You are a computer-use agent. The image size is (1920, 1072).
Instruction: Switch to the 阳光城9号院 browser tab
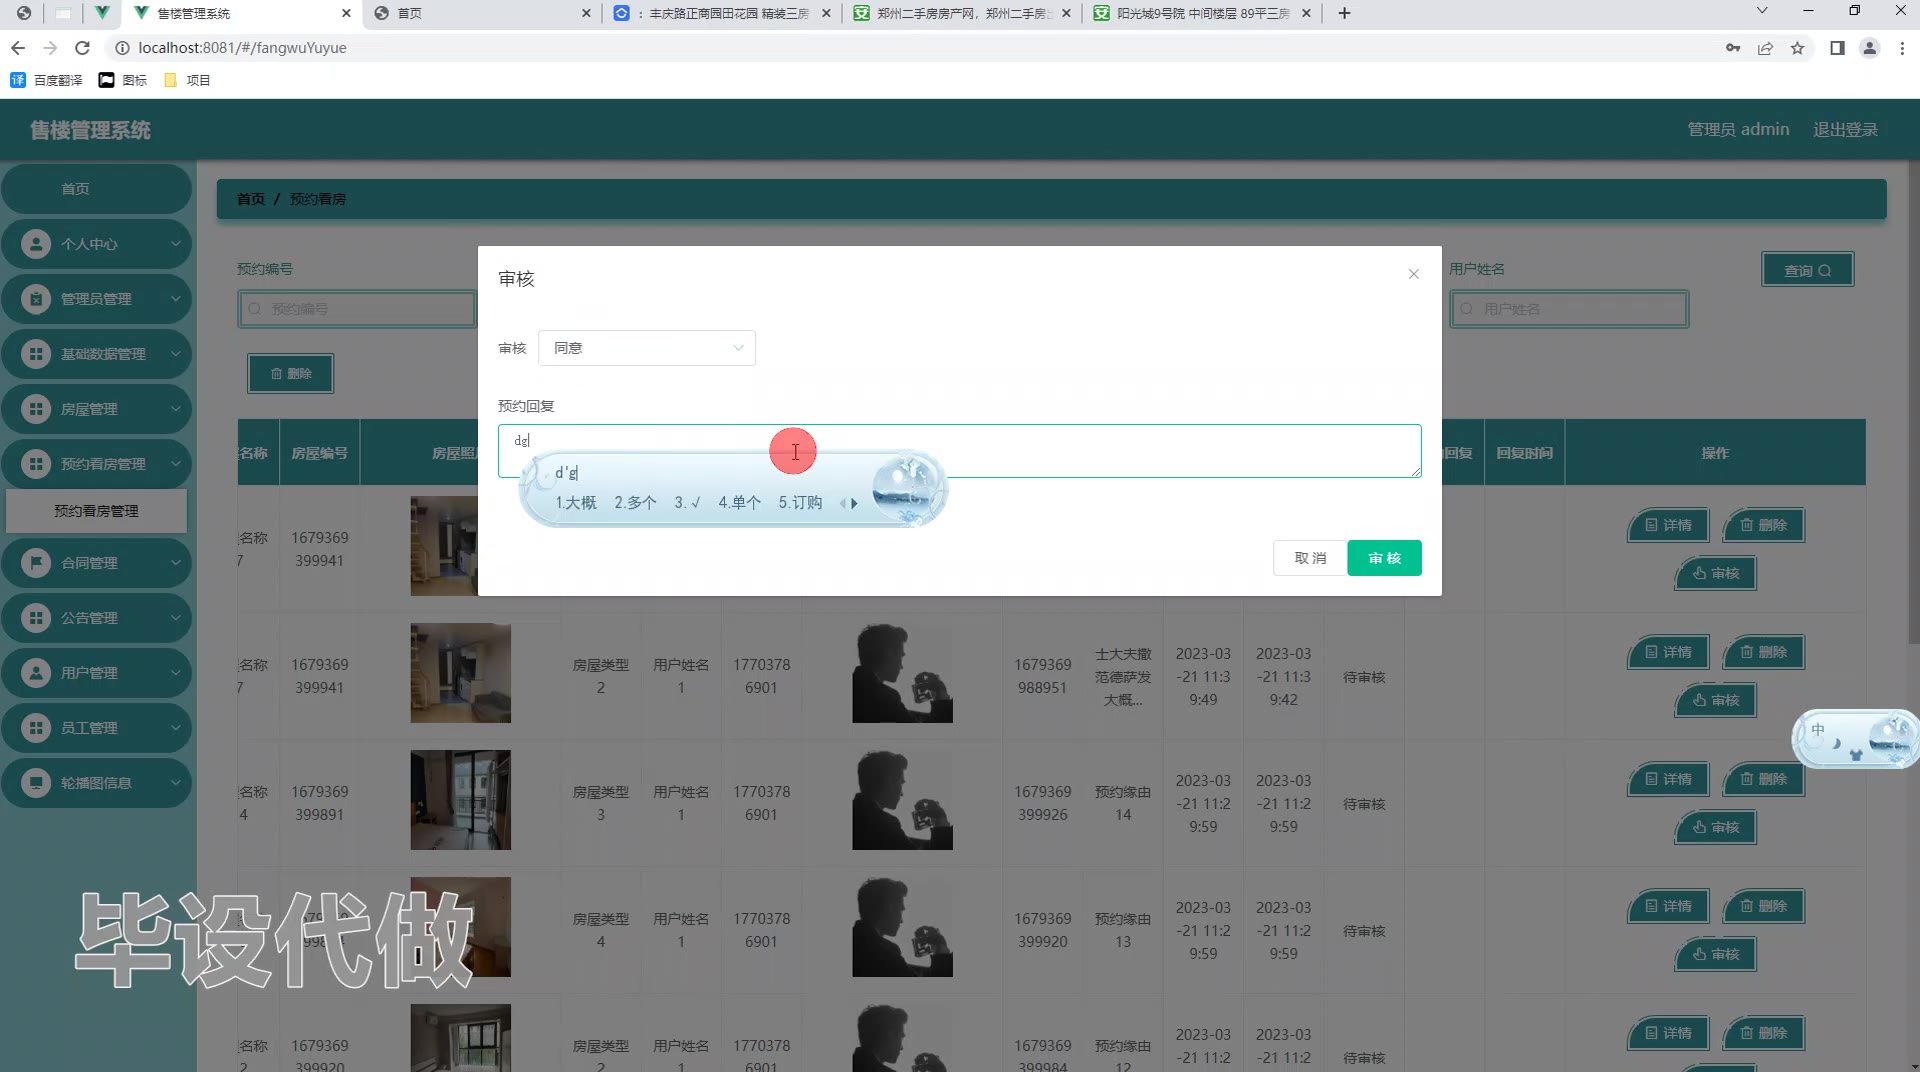click(x=1200, y=13)
